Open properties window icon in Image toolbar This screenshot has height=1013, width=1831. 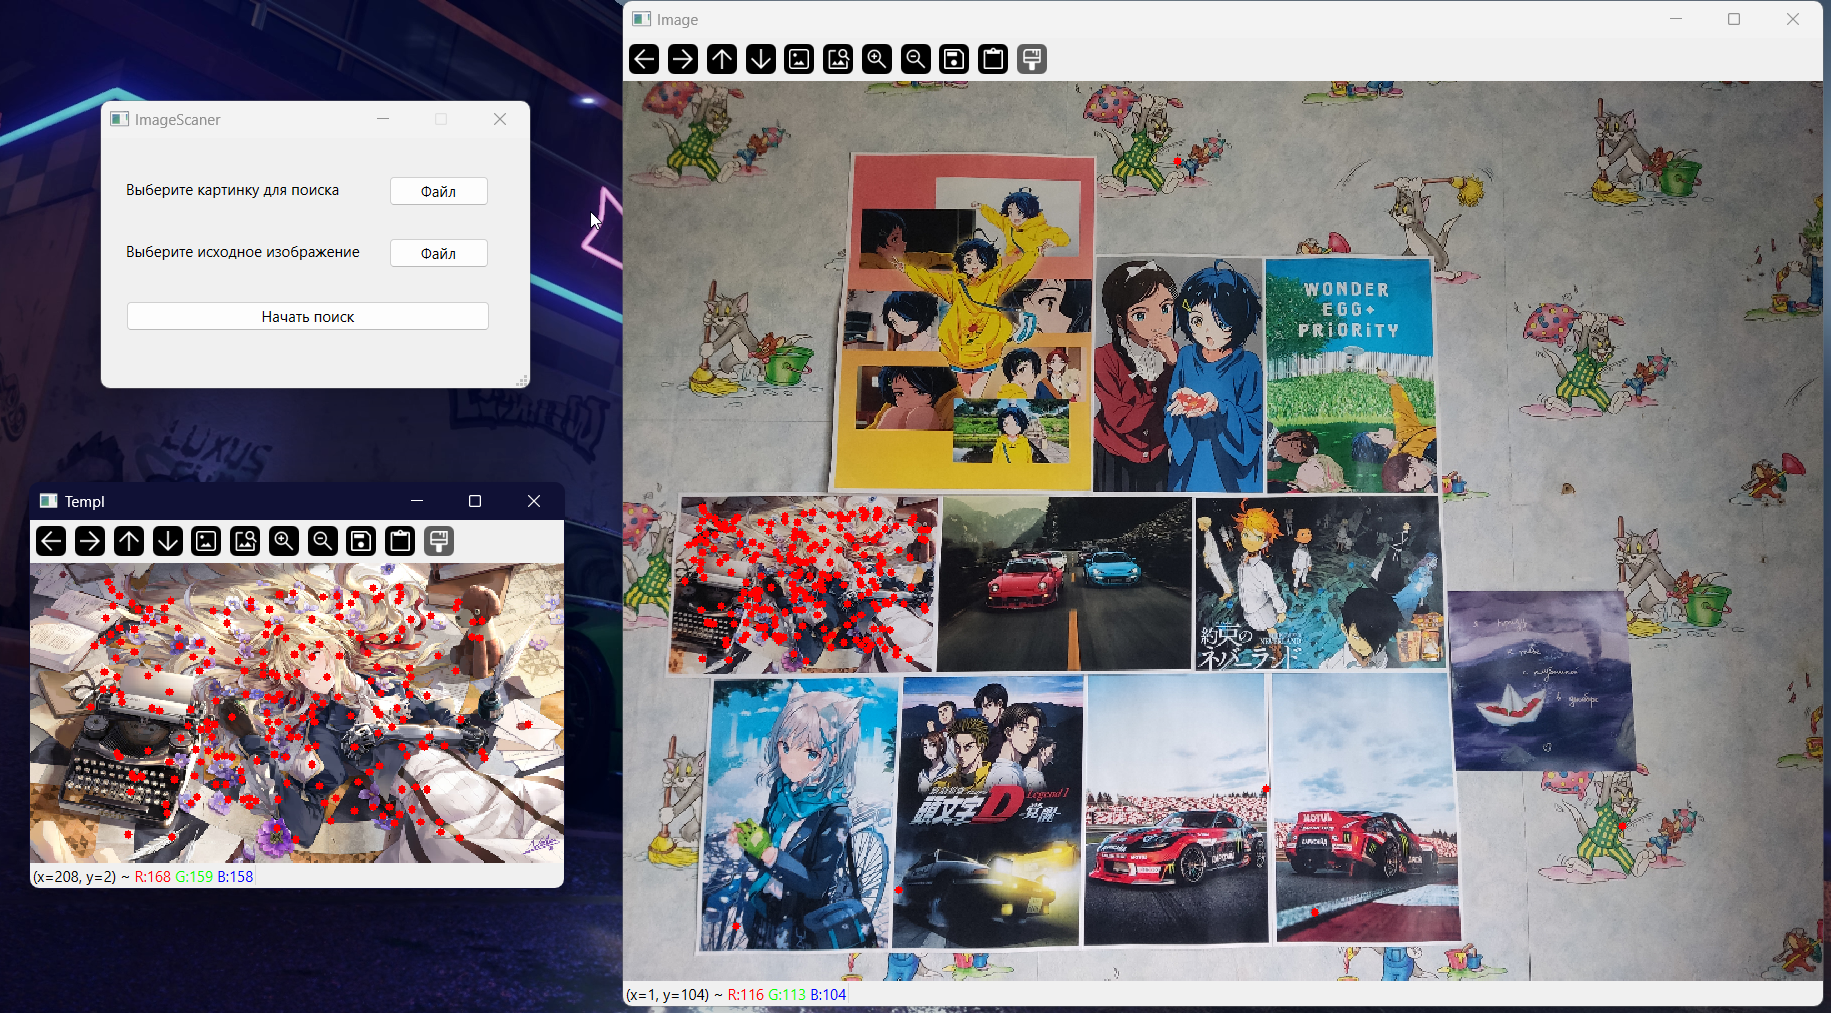point(1032,59)
